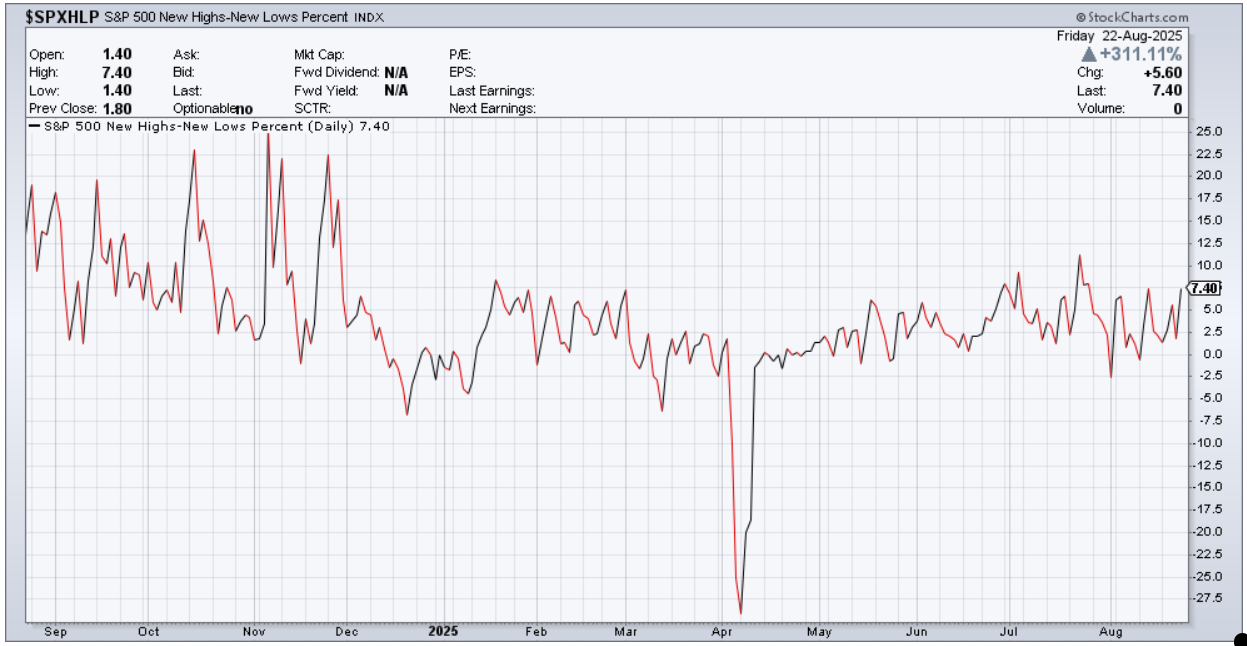This screenshot has height=646, width=1247.
Task: Click the Nov label on the x-axis
Action: coord(254,631)
